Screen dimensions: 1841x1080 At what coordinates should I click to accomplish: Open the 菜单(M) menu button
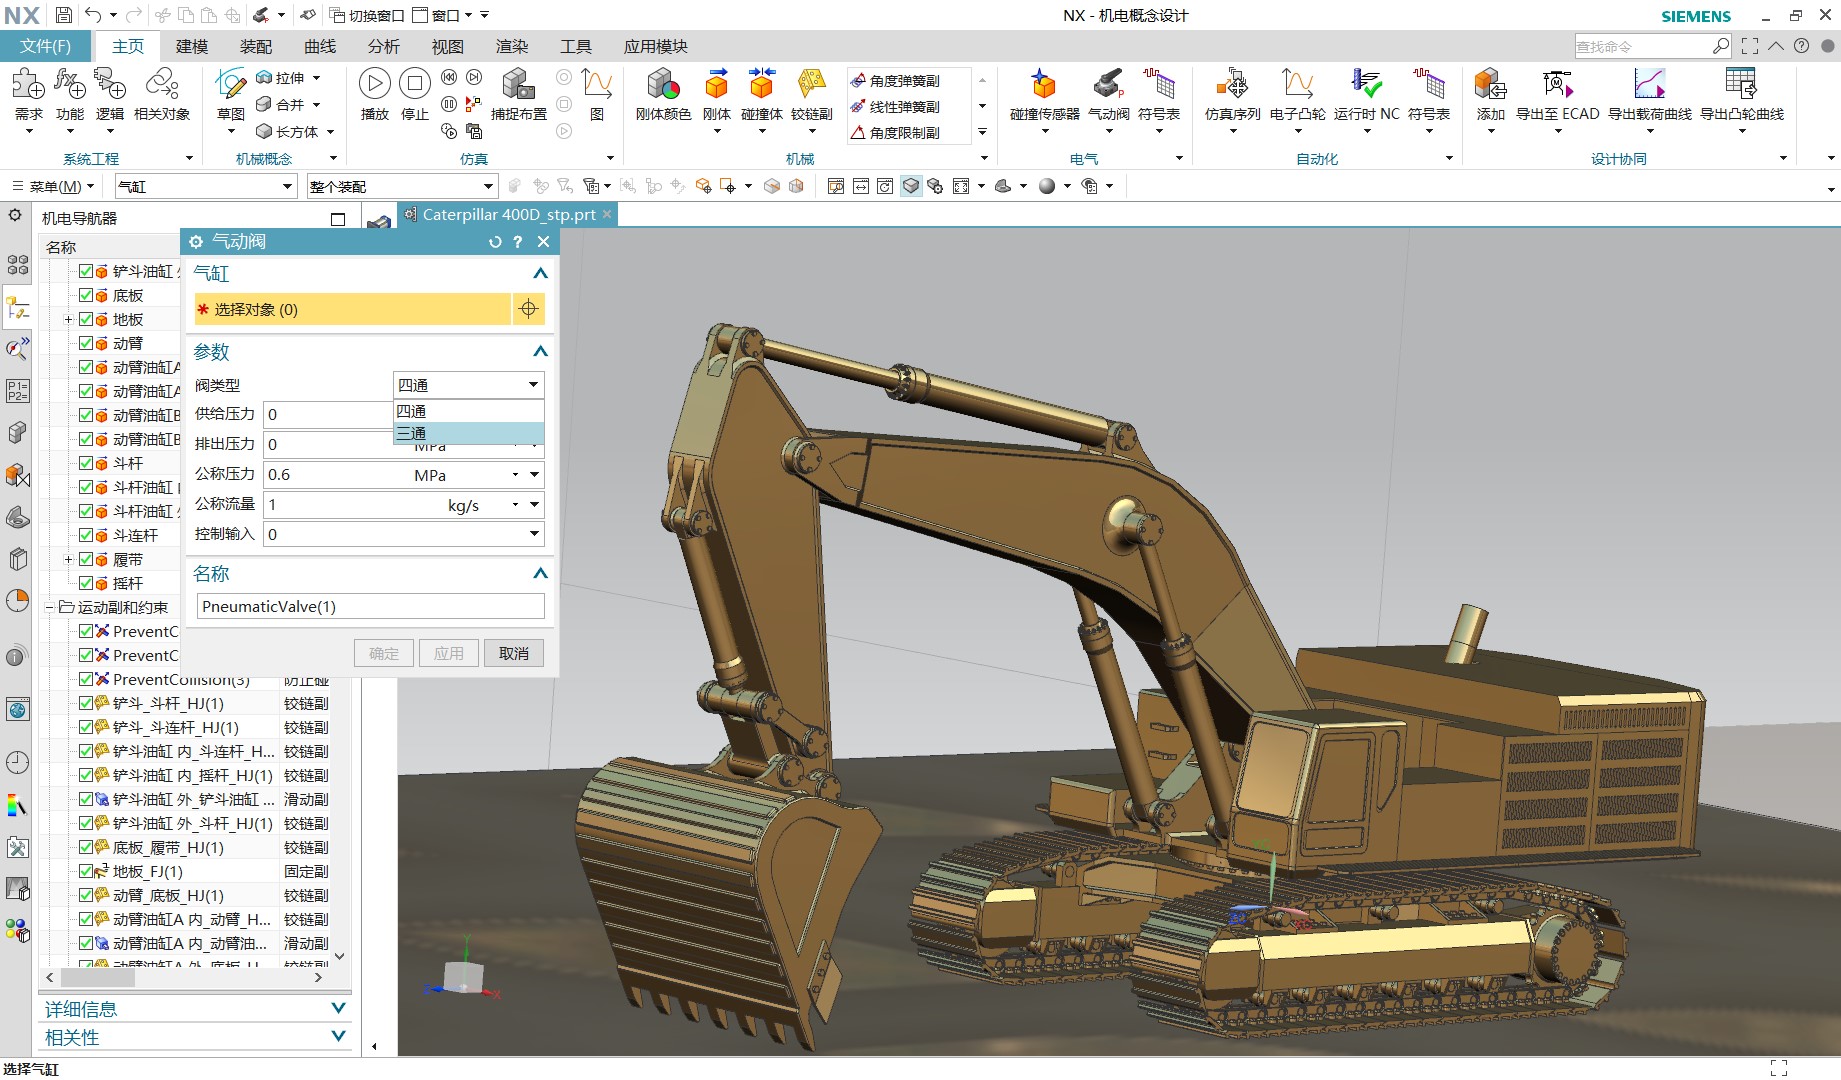(x=52, y=186)
